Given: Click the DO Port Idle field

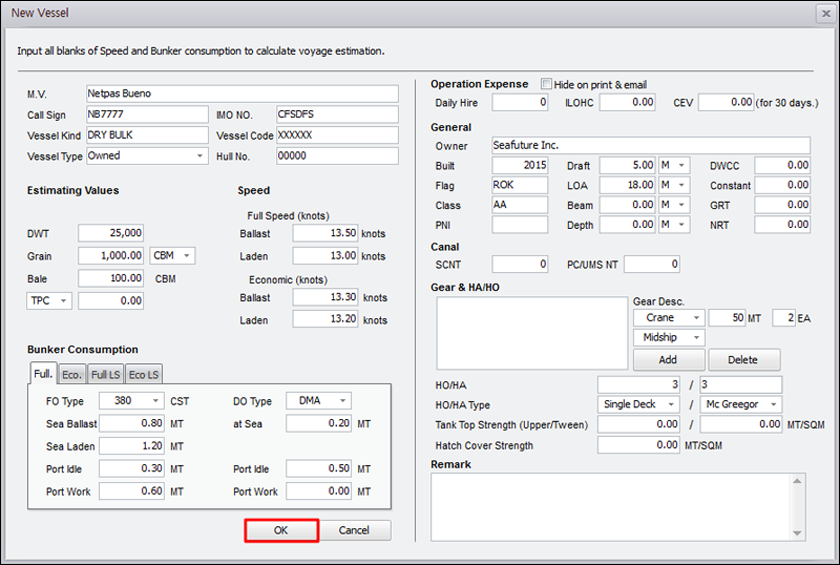Looking at the screenshot, I should (319, 468).
